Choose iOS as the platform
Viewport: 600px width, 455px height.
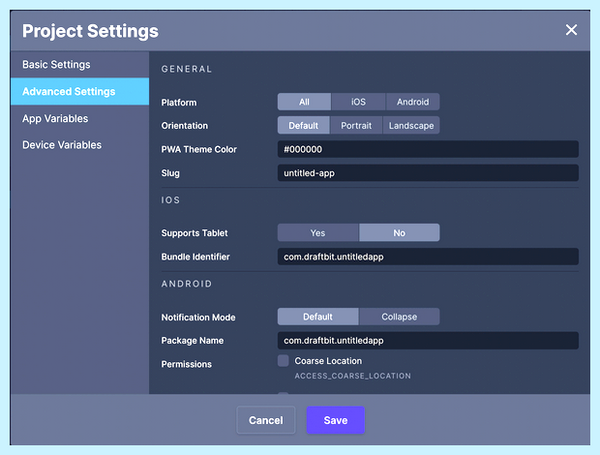(359, 102)
